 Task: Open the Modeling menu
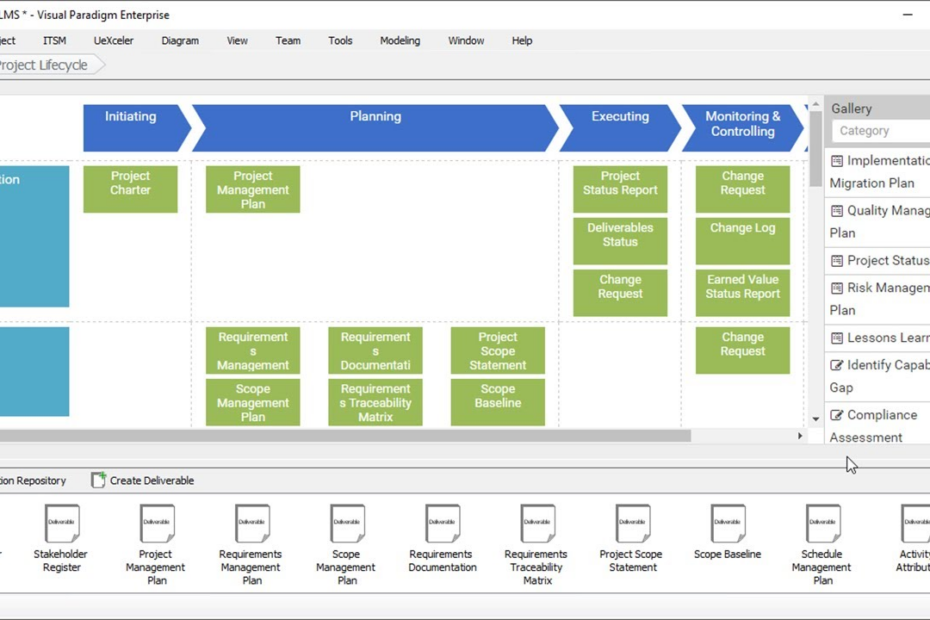(x=400, y=41)
